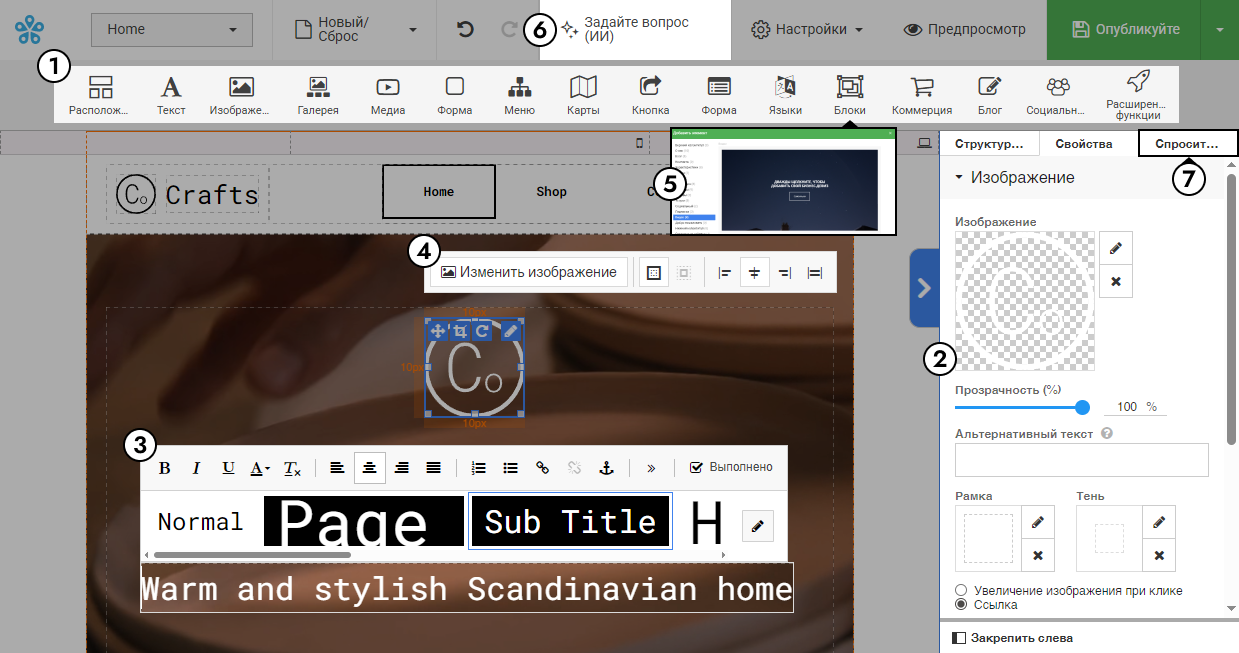Open the Галерея gallery tool
The image size is (1239, 653).
pos(318,96)
